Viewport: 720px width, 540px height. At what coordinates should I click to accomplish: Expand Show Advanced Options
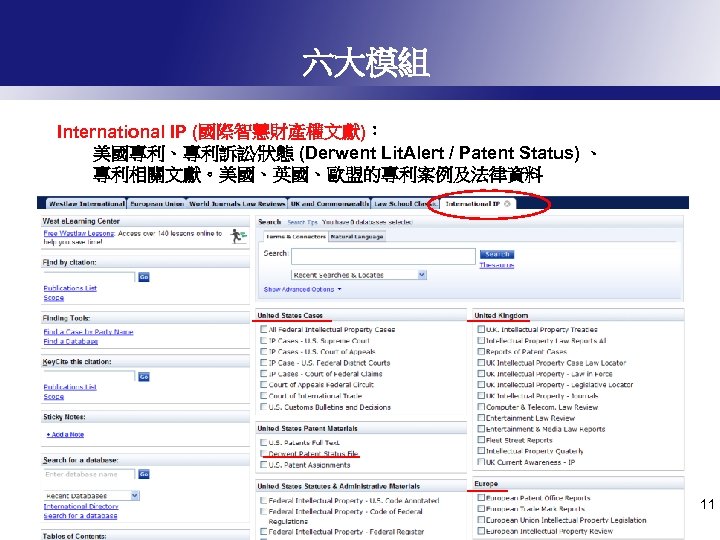302,289
